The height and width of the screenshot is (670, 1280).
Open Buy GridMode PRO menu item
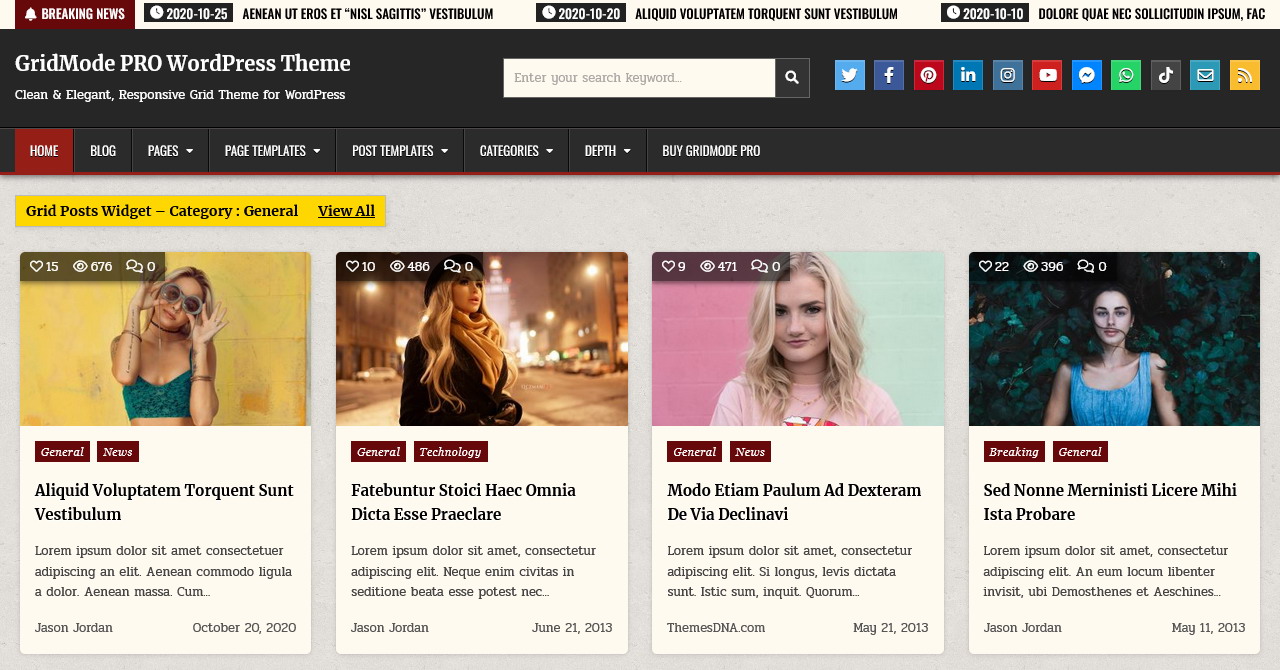pyautogui.click(x=711, y=150)
